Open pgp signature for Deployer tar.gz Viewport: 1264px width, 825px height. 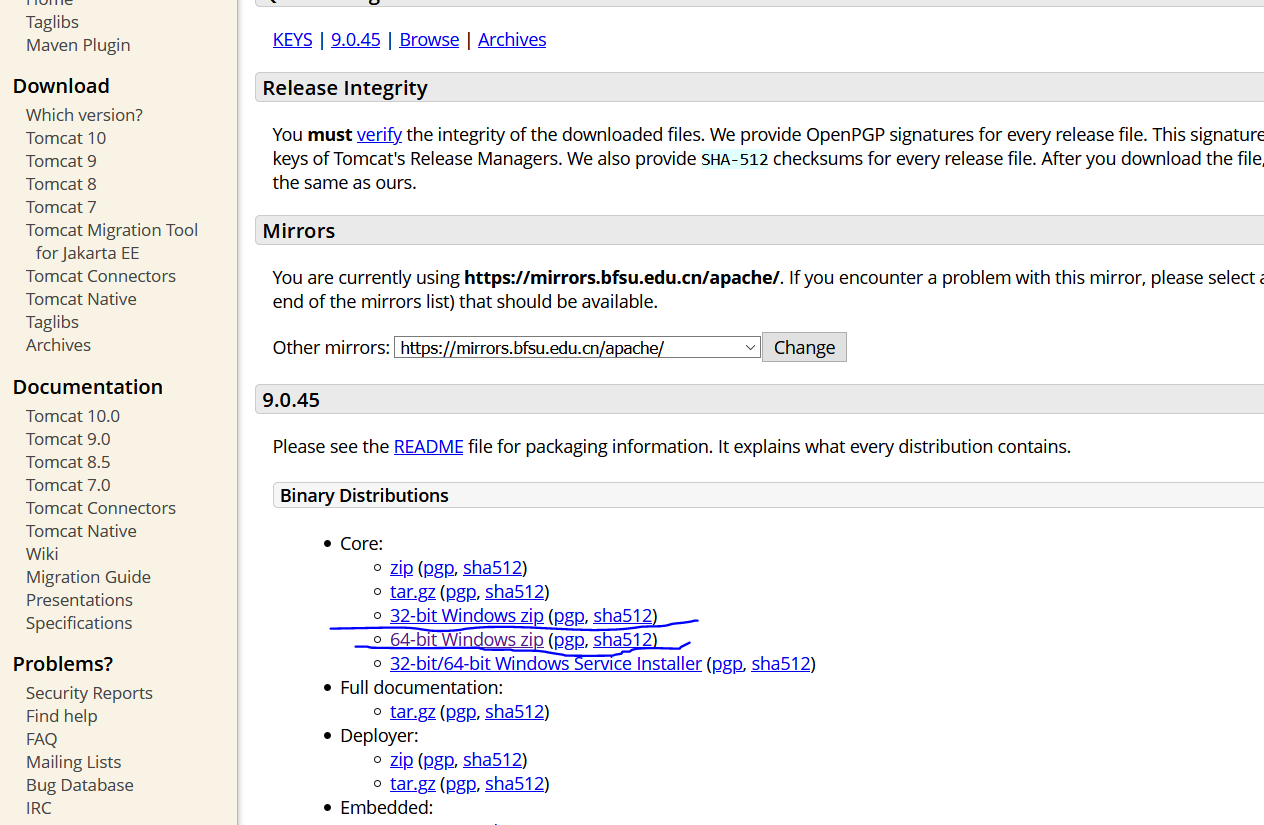[460, 783]
